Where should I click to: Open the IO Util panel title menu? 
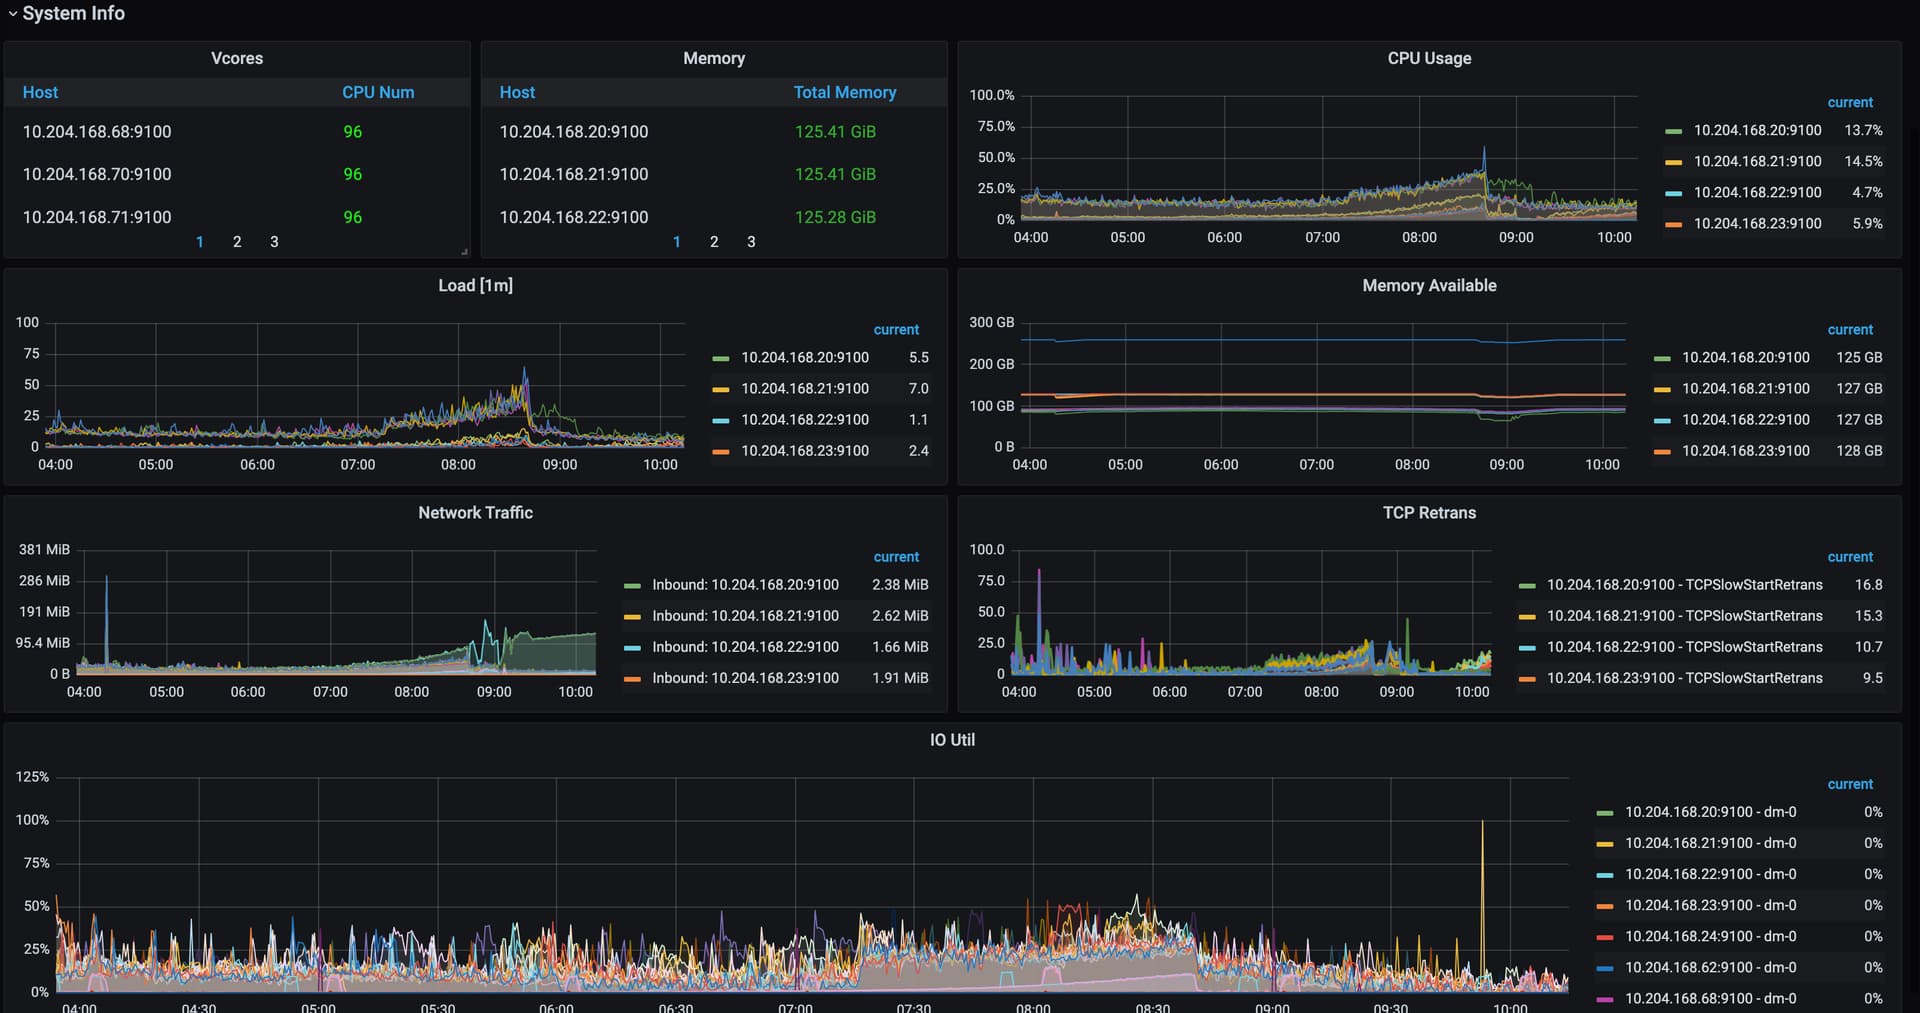click(x=951, y=740)
